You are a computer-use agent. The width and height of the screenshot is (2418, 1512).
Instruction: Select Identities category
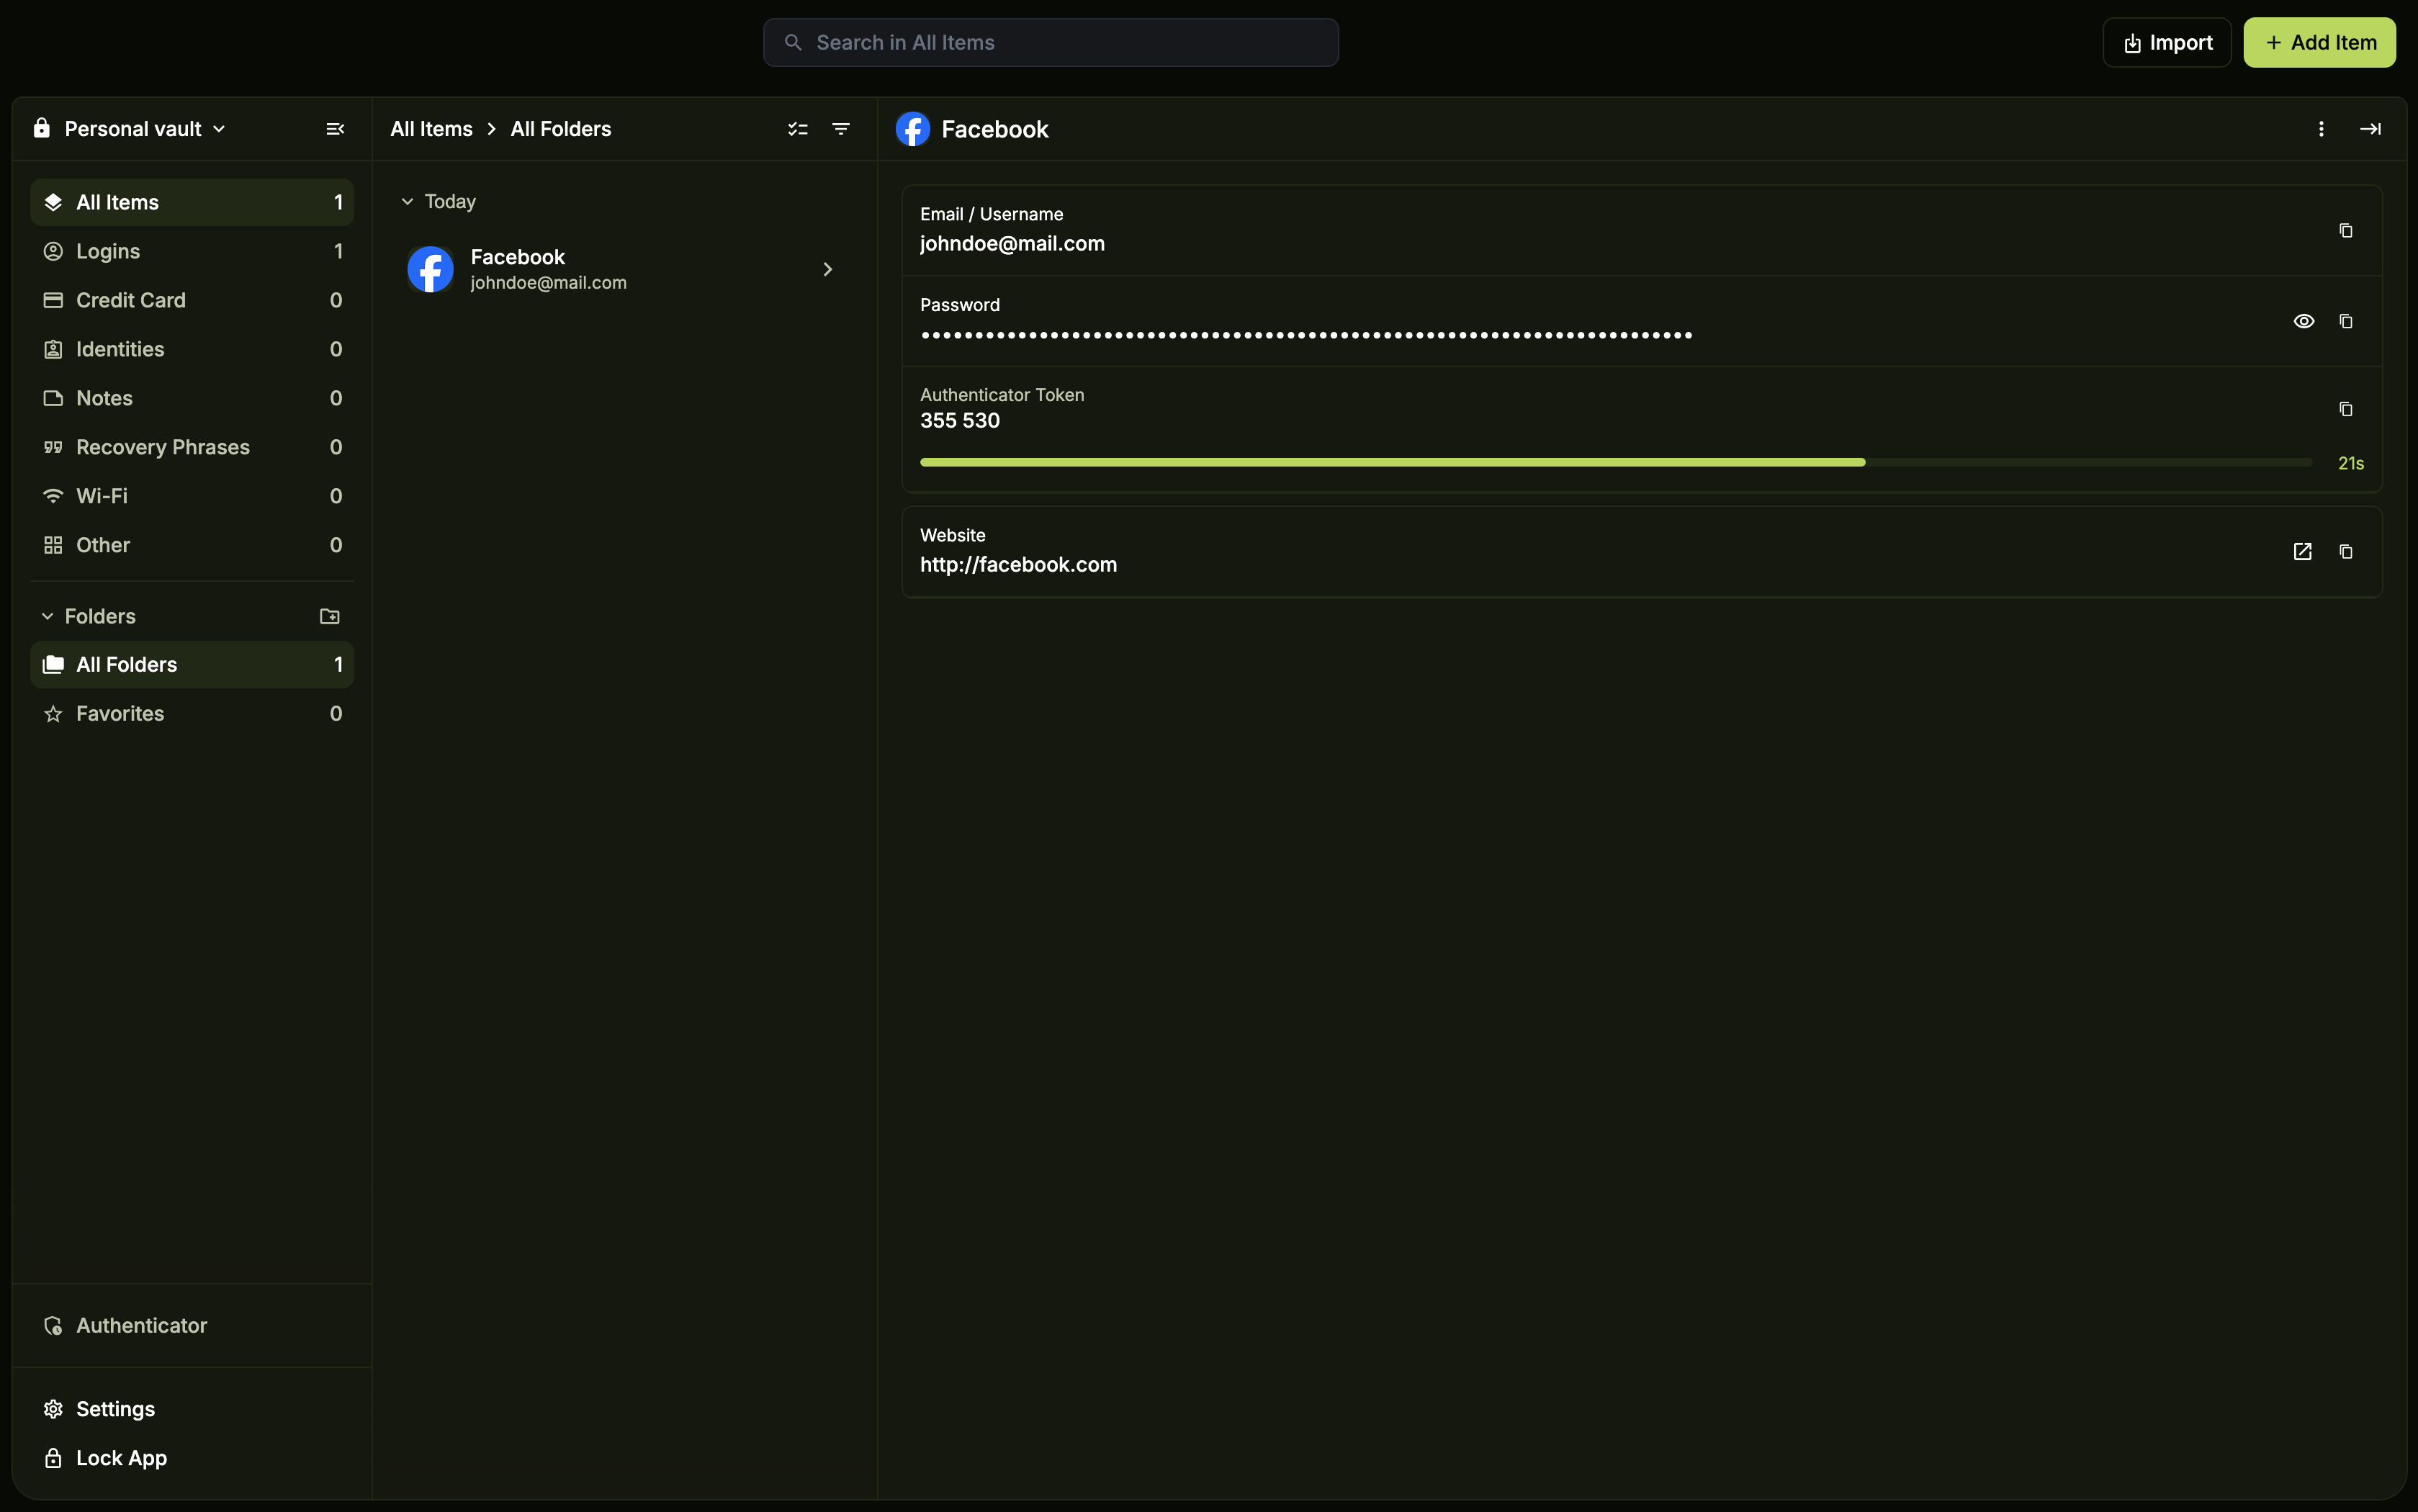[x=192, y=349]
